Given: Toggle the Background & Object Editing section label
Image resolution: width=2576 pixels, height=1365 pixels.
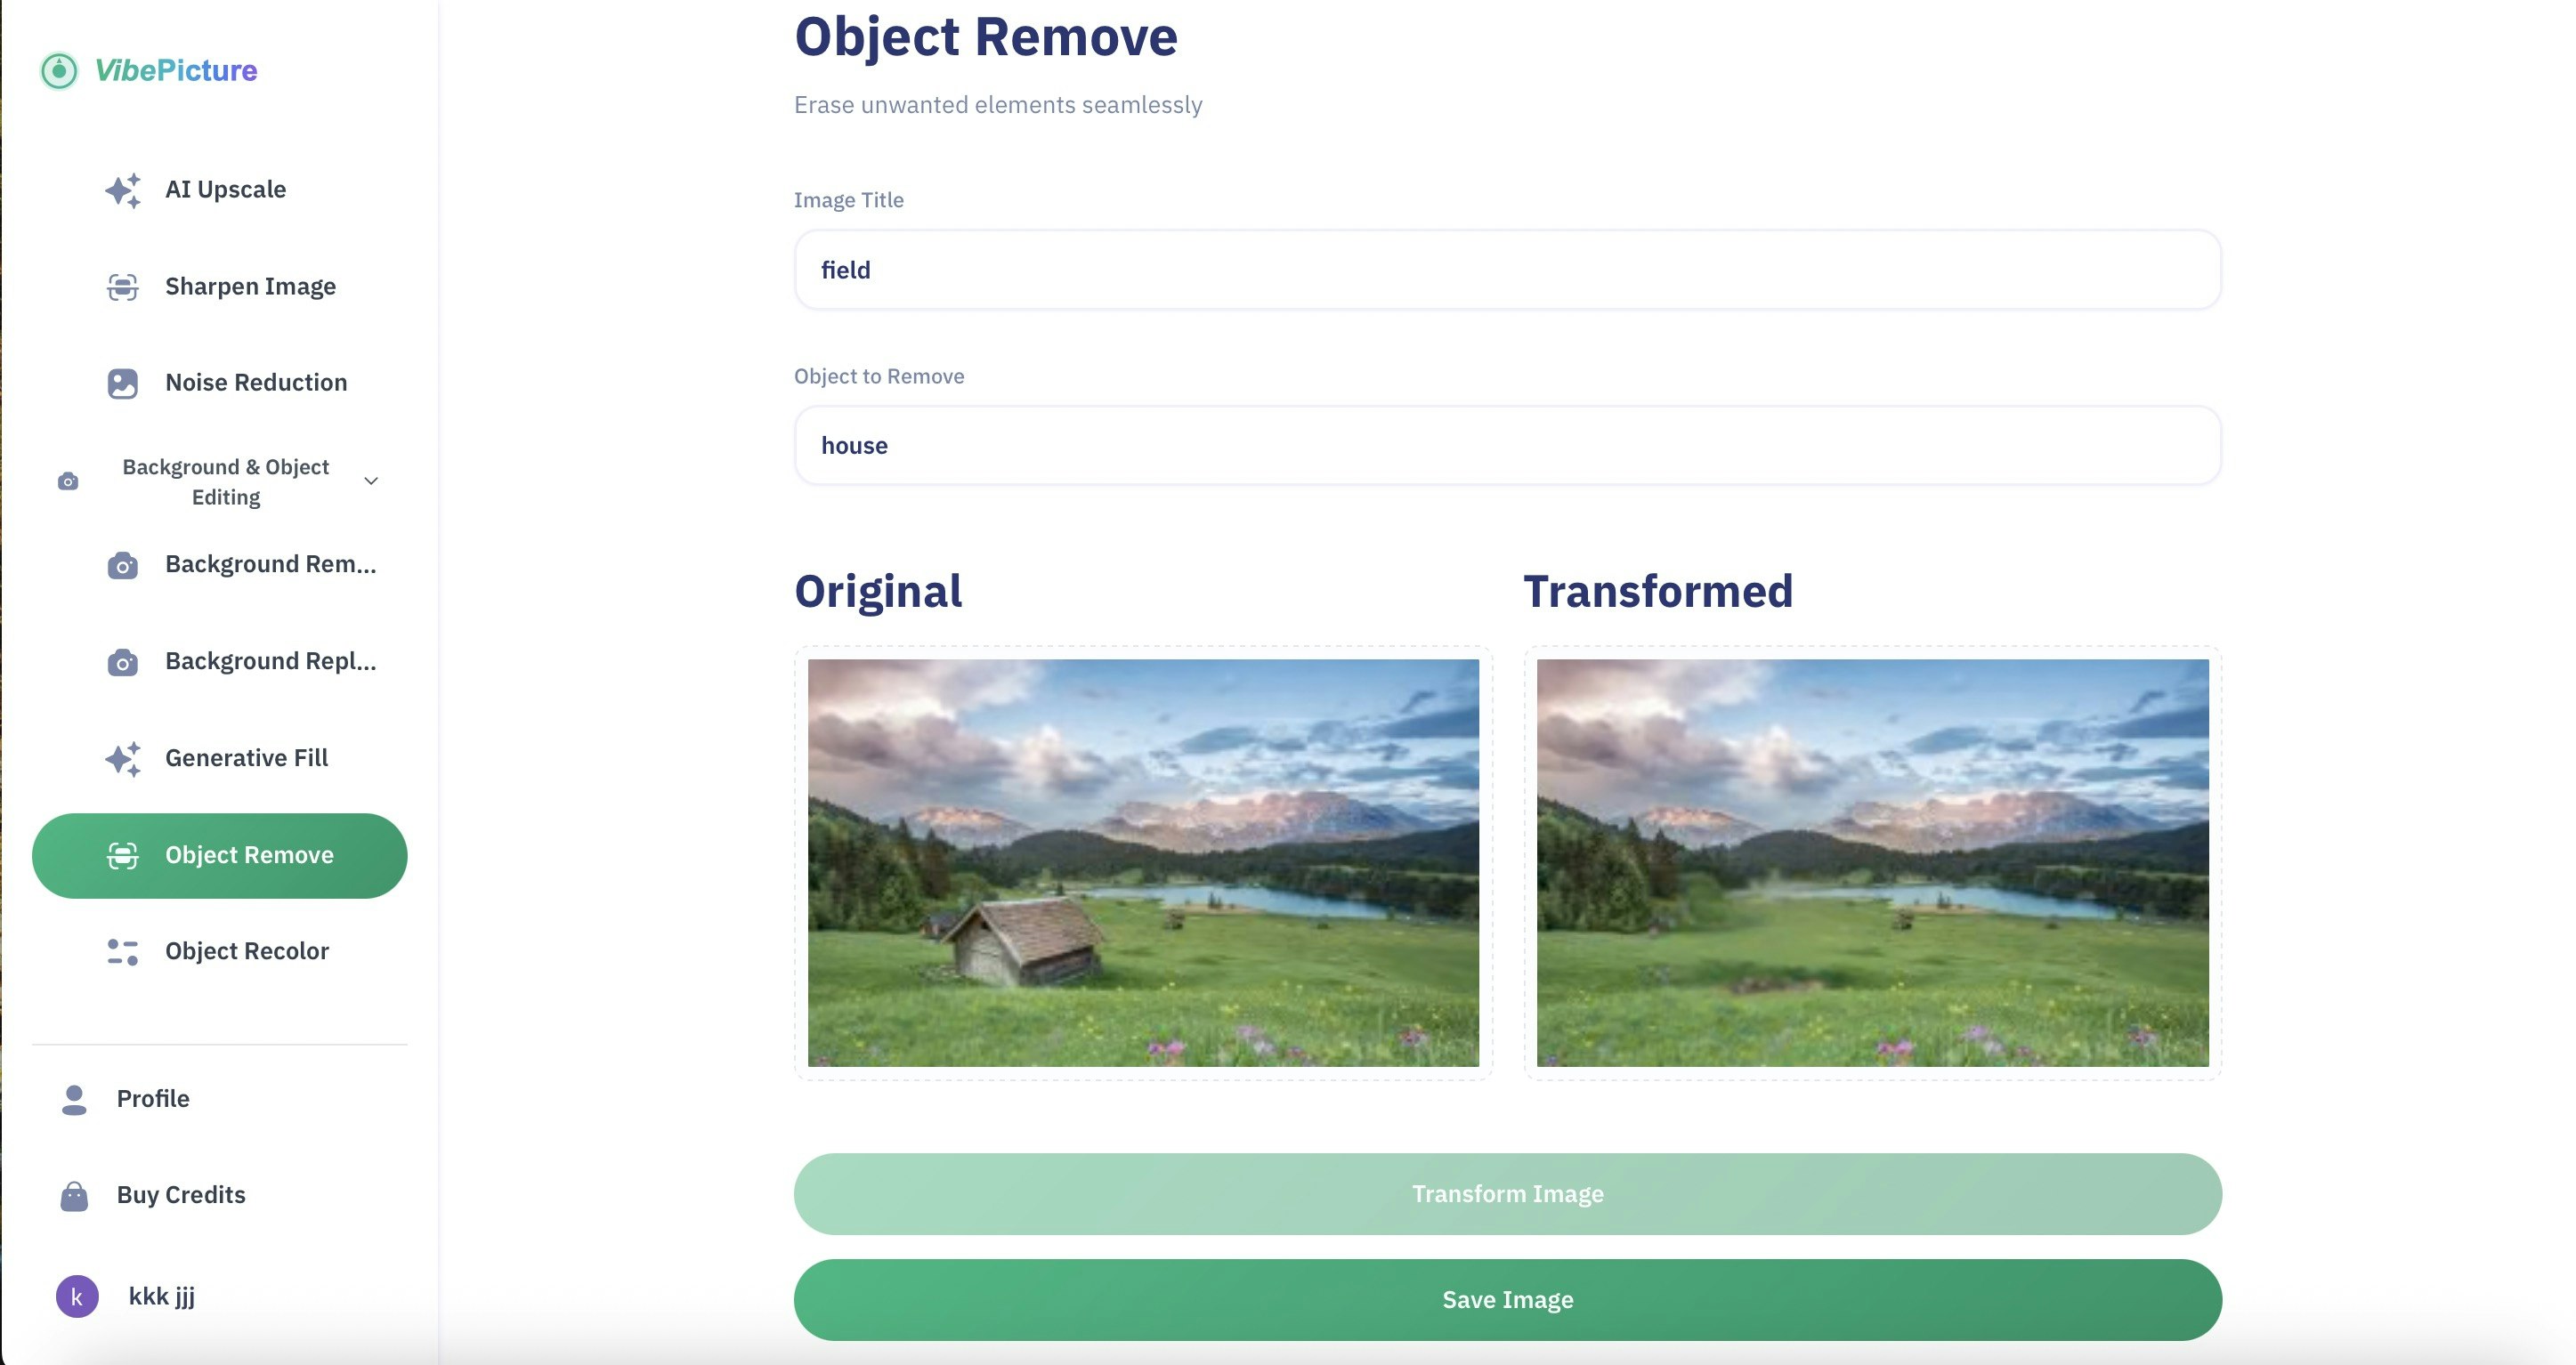Looking at the screenshot, I should [225, 482].
